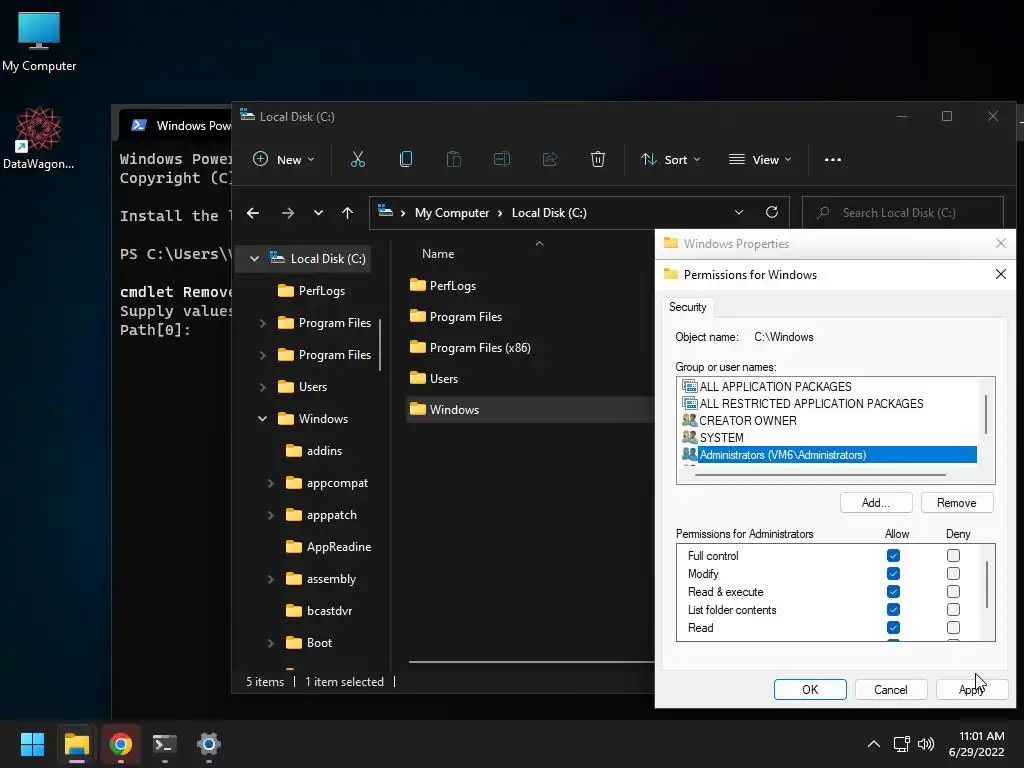Screen dimensions: 1024x768
Task: Click OK in Permissions dialog
Action: 810,690
